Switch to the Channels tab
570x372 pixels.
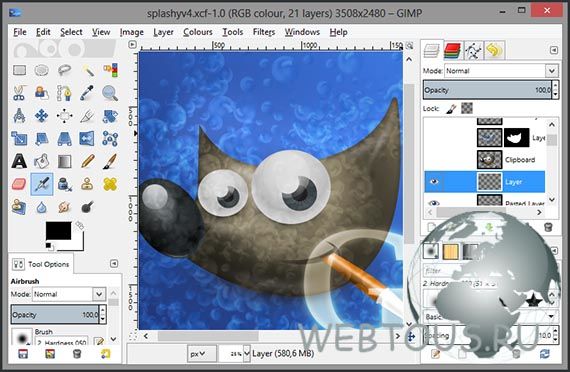452,51
